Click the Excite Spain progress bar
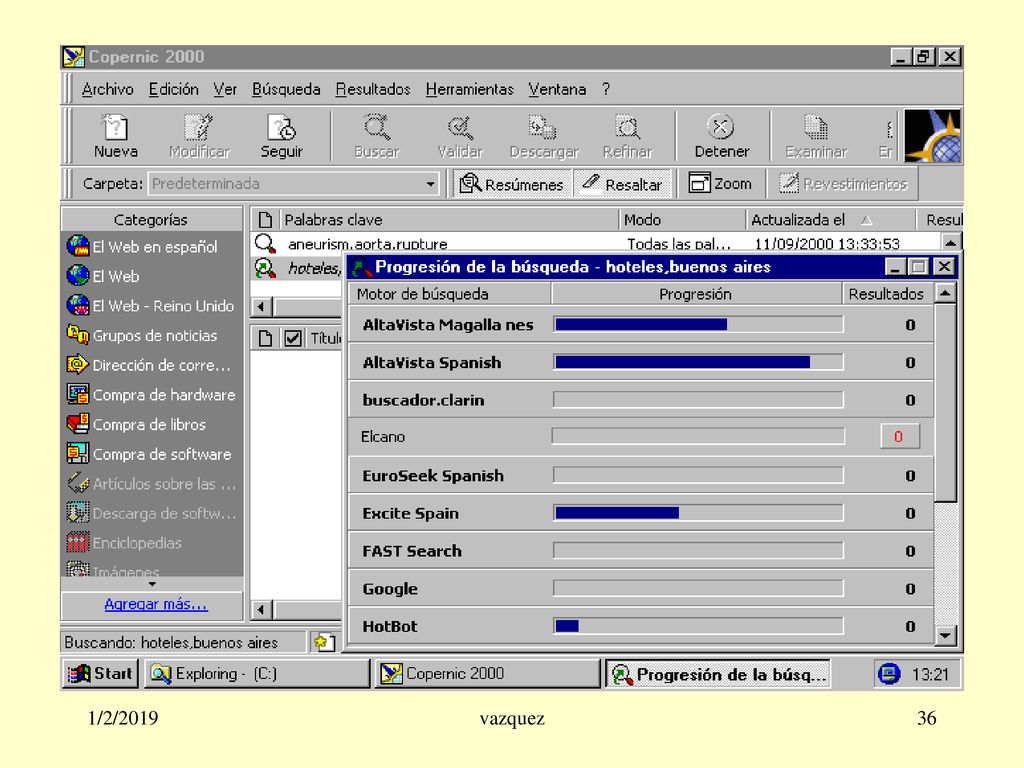The height and width of the screenshot is (768, 1024). click(x=698, y=513)
